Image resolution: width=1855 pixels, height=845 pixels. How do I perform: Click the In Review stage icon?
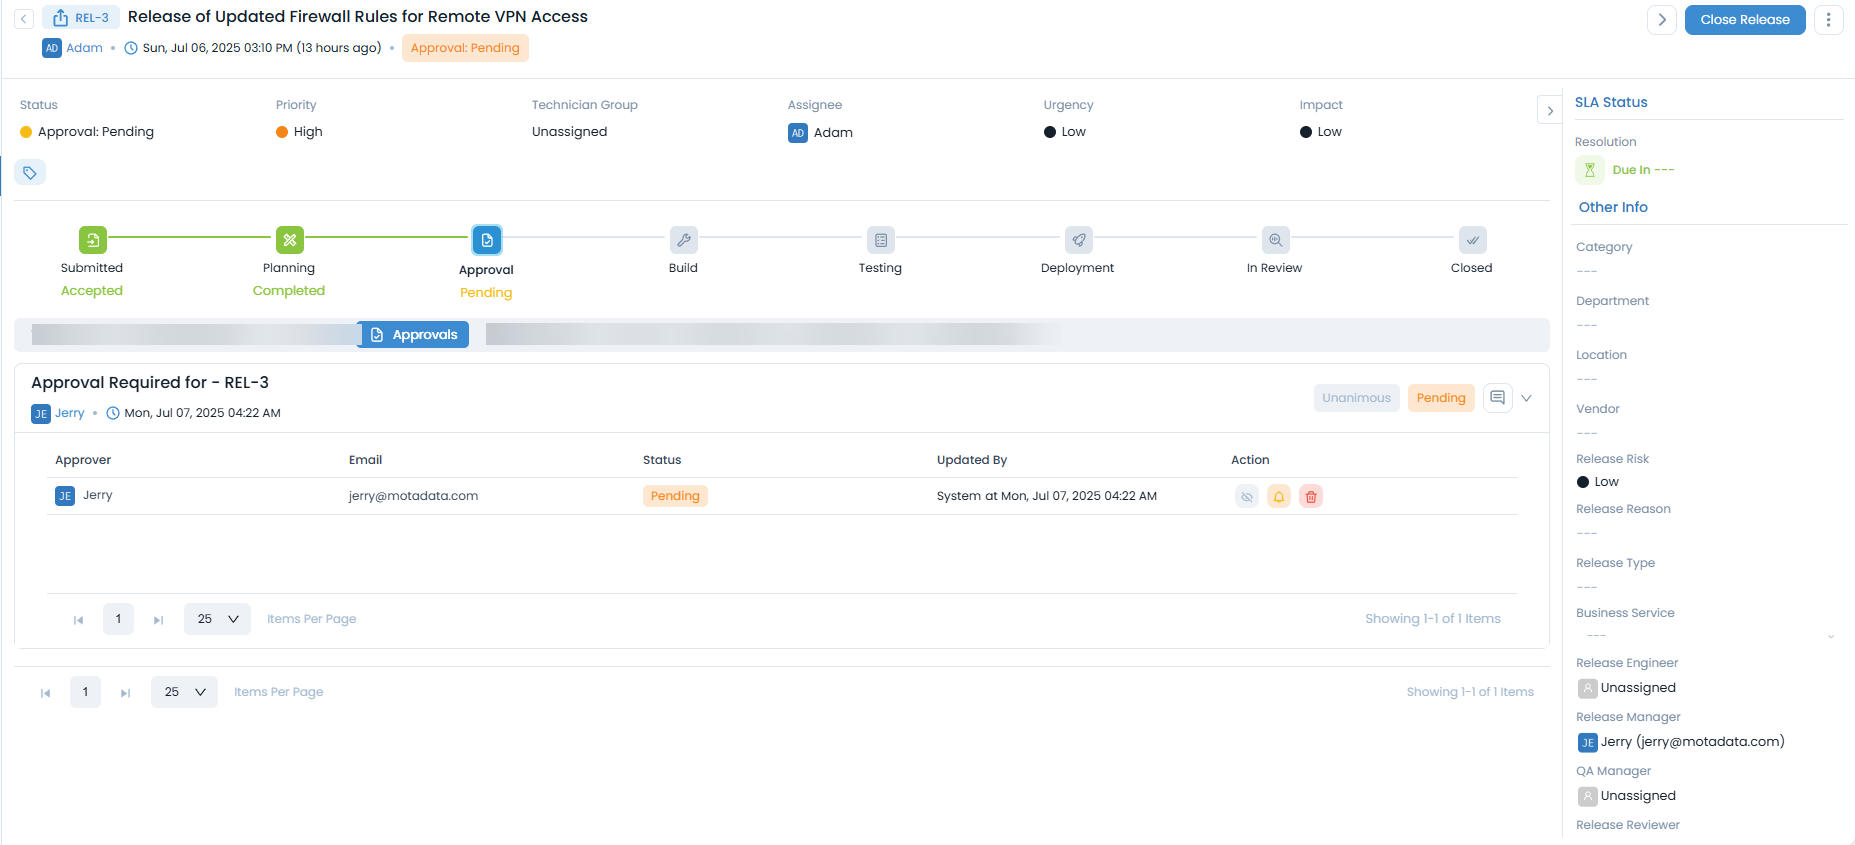coord(1275,240)
